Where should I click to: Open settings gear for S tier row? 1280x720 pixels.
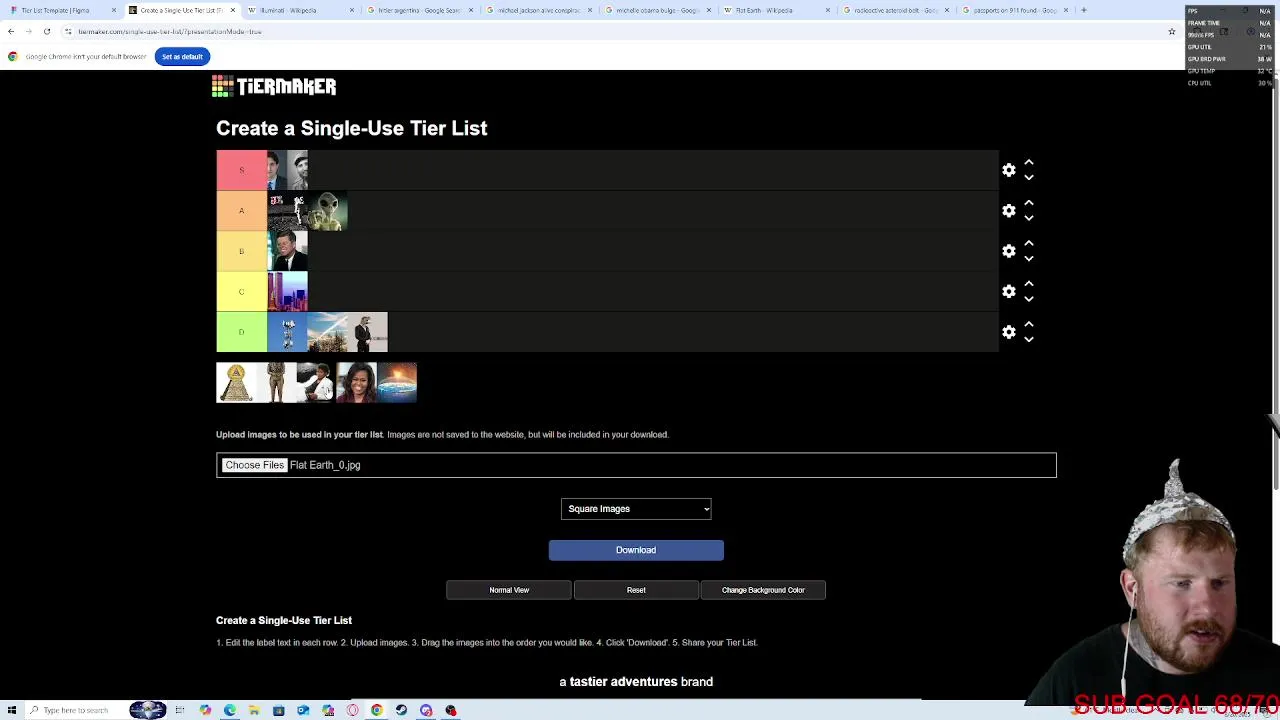click(1008, 170)
